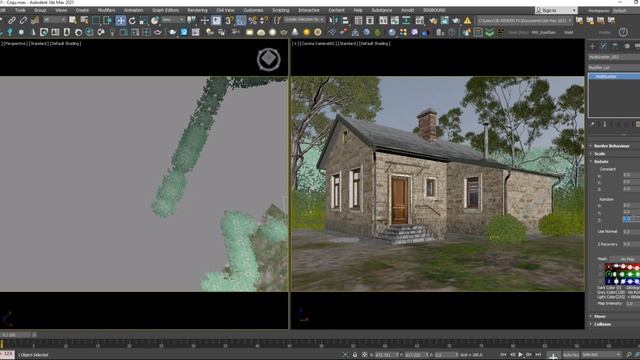Viewport: 640px width, 360px height.
Task: Open the Tools menu
Action: click(20, 10)
